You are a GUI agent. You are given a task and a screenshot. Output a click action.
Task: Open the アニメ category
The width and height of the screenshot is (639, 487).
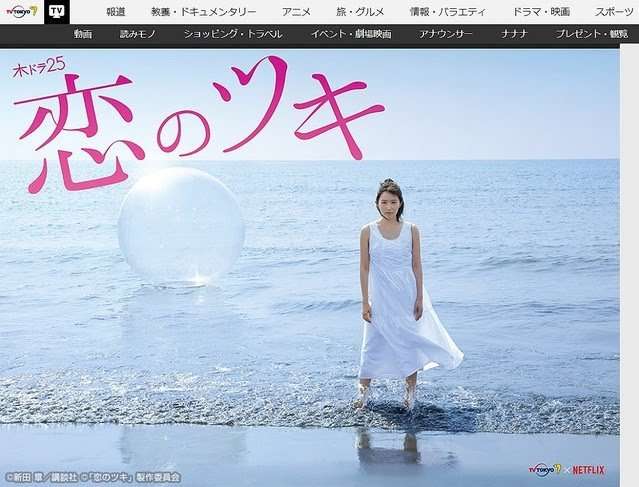tap(296, 12)
